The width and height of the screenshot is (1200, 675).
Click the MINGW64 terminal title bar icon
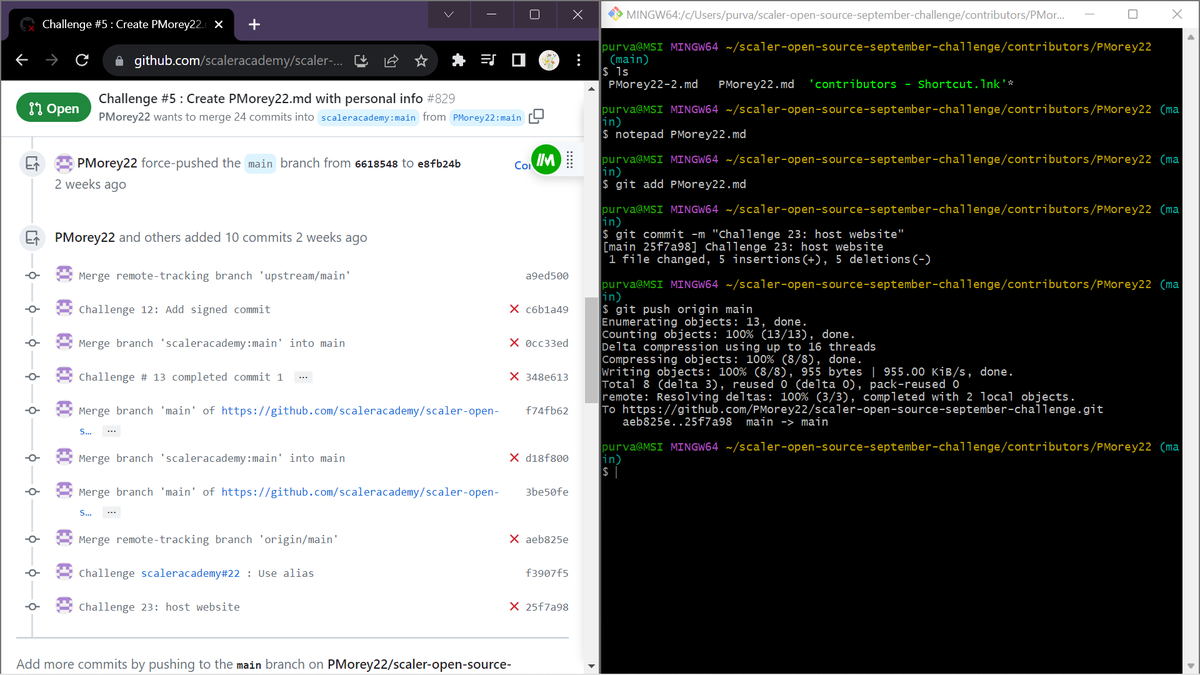pyautogui.click(x=614, y=14)
